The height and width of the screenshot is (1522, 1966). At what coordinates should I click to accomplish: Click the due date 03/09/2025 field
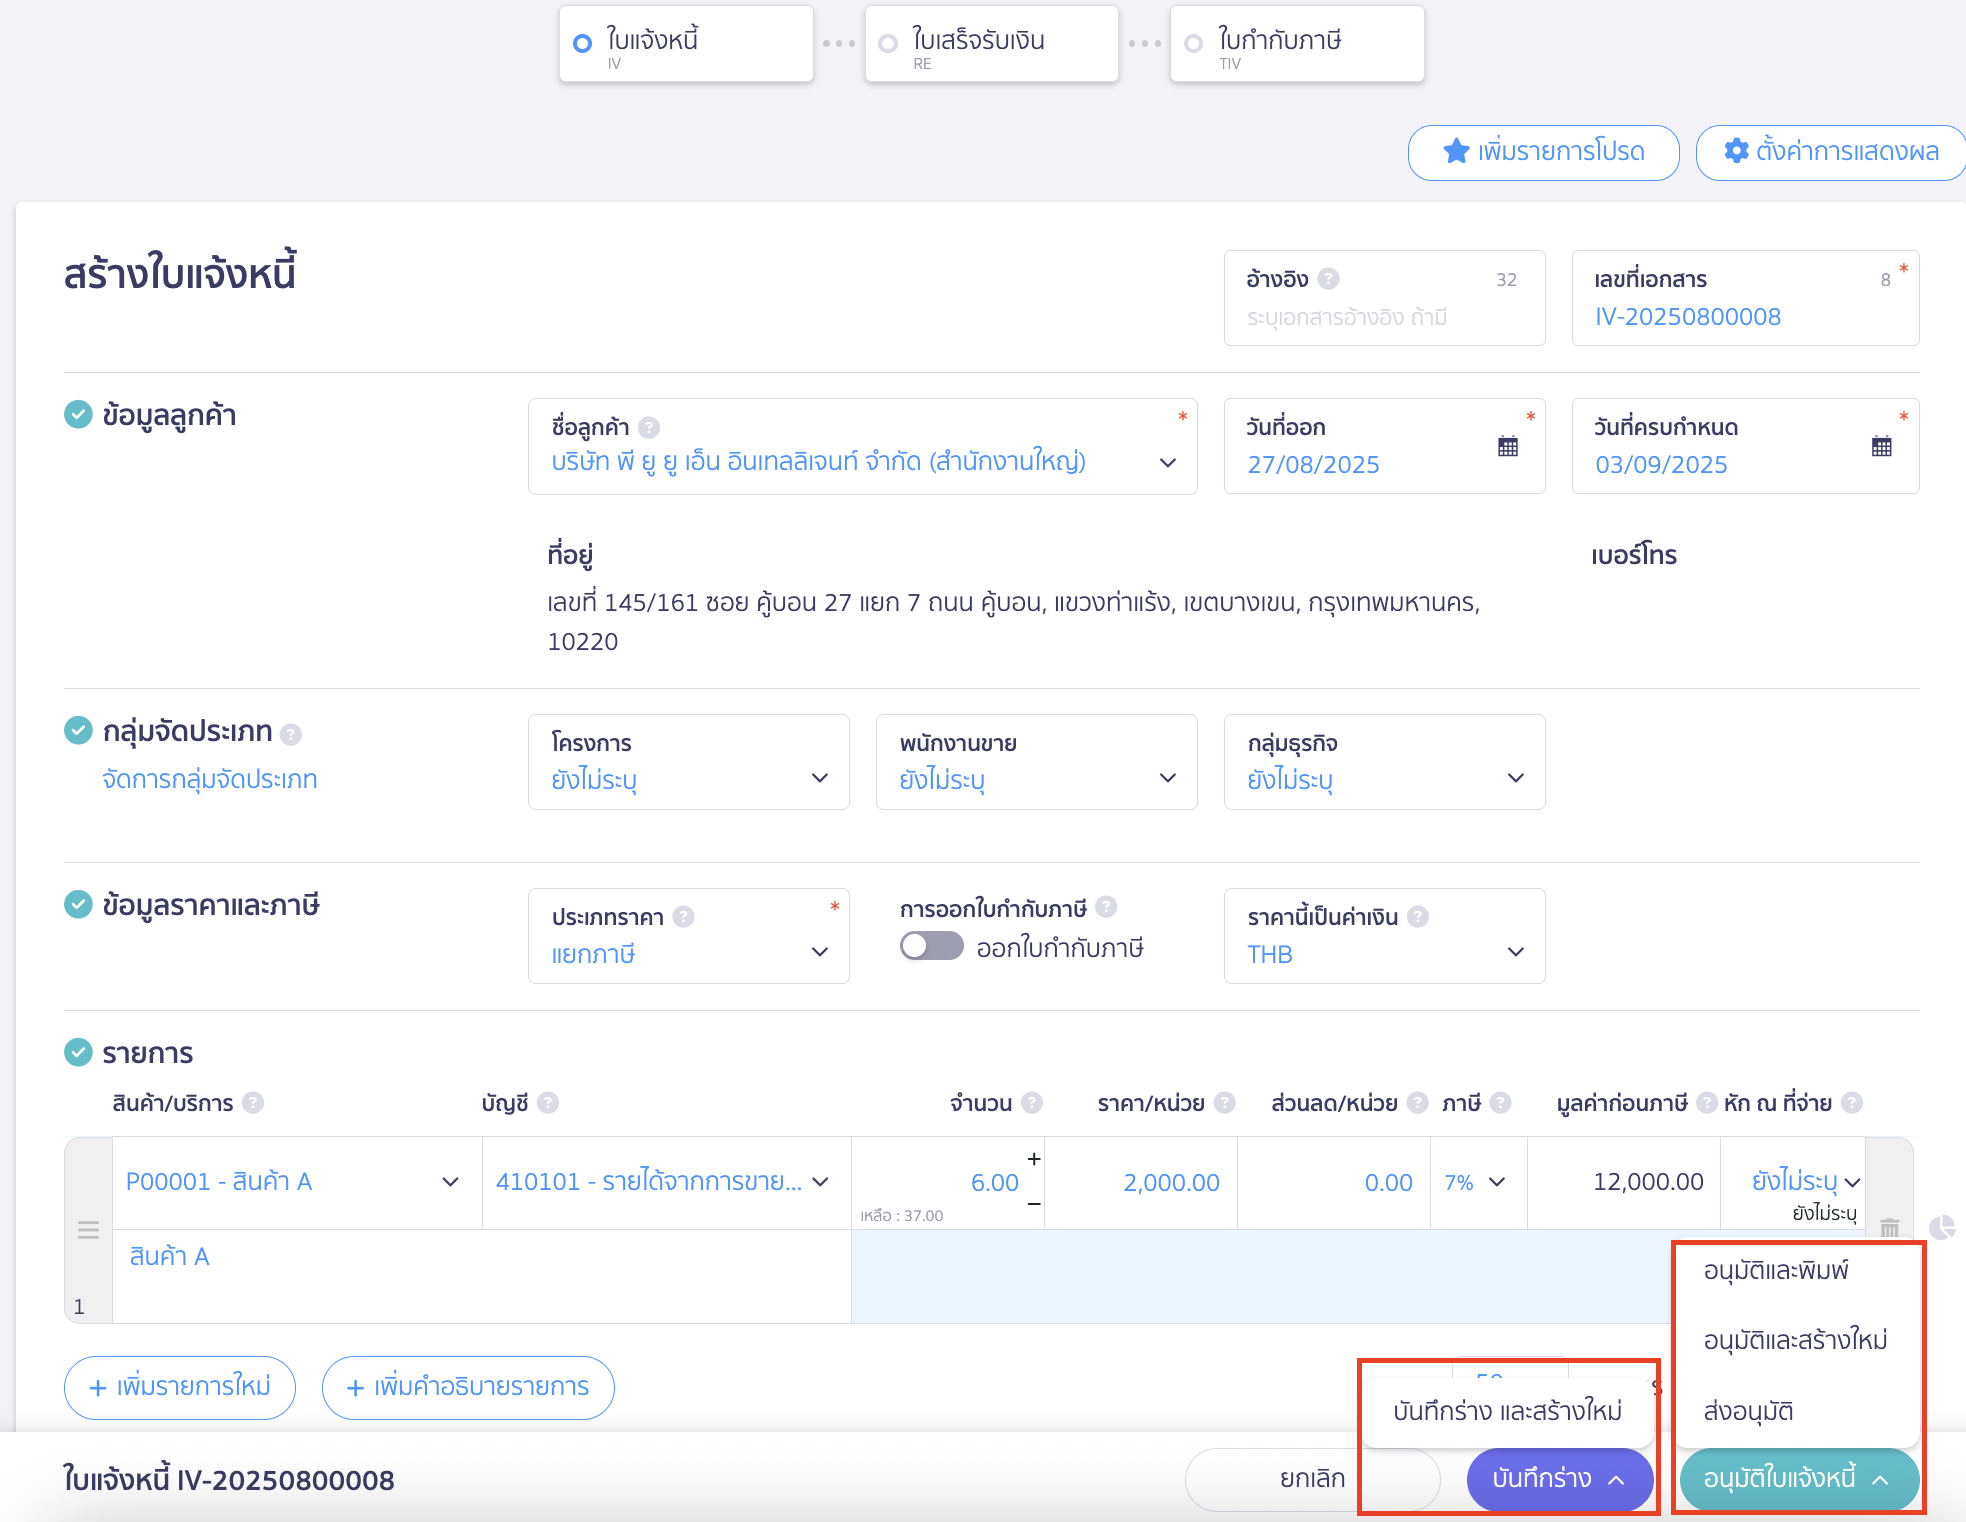(1745, 447)
